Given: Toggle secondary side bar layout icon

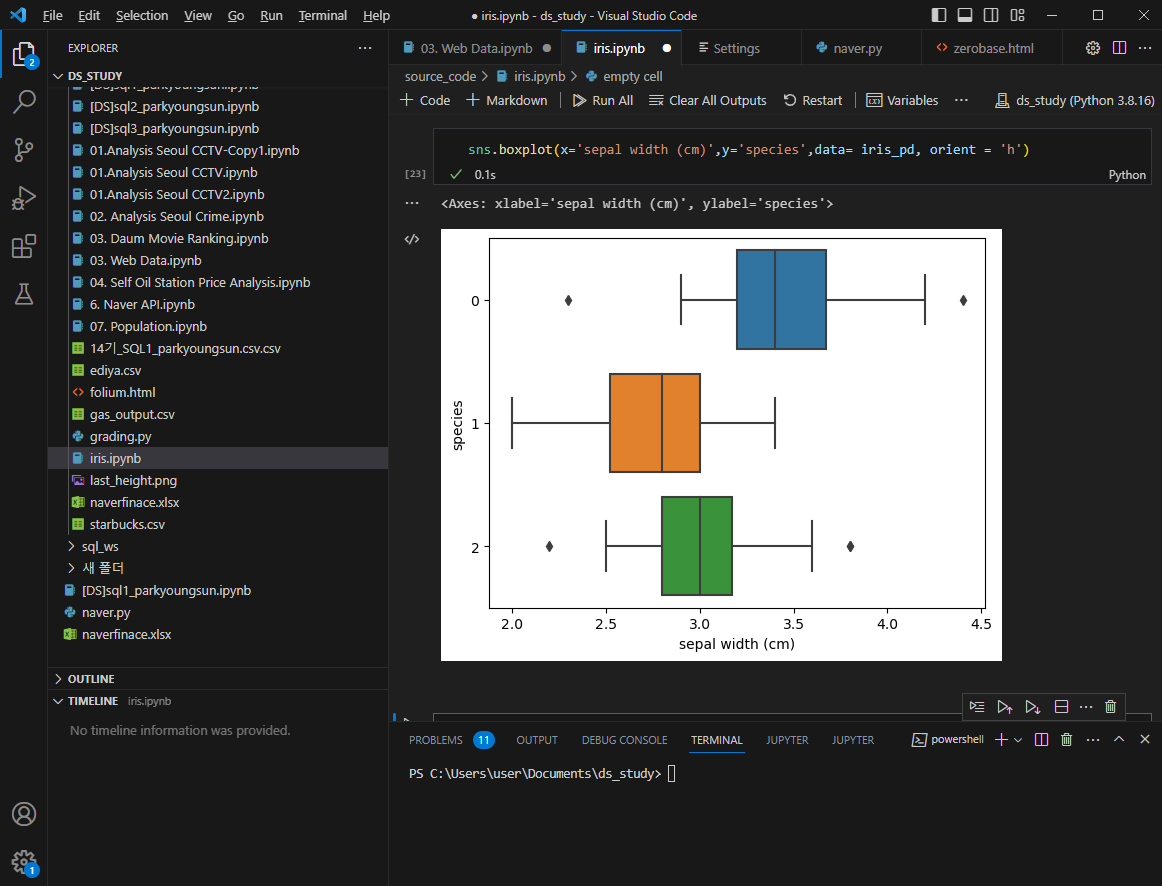Looking at the screenshot, I should [x=991, y=15].
